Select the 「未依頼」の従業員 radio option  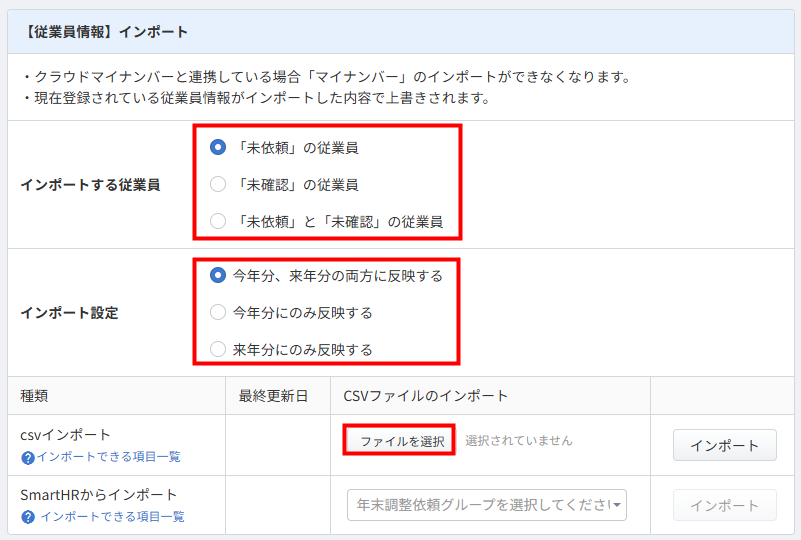pyautogui.click(x=218, y=147)
